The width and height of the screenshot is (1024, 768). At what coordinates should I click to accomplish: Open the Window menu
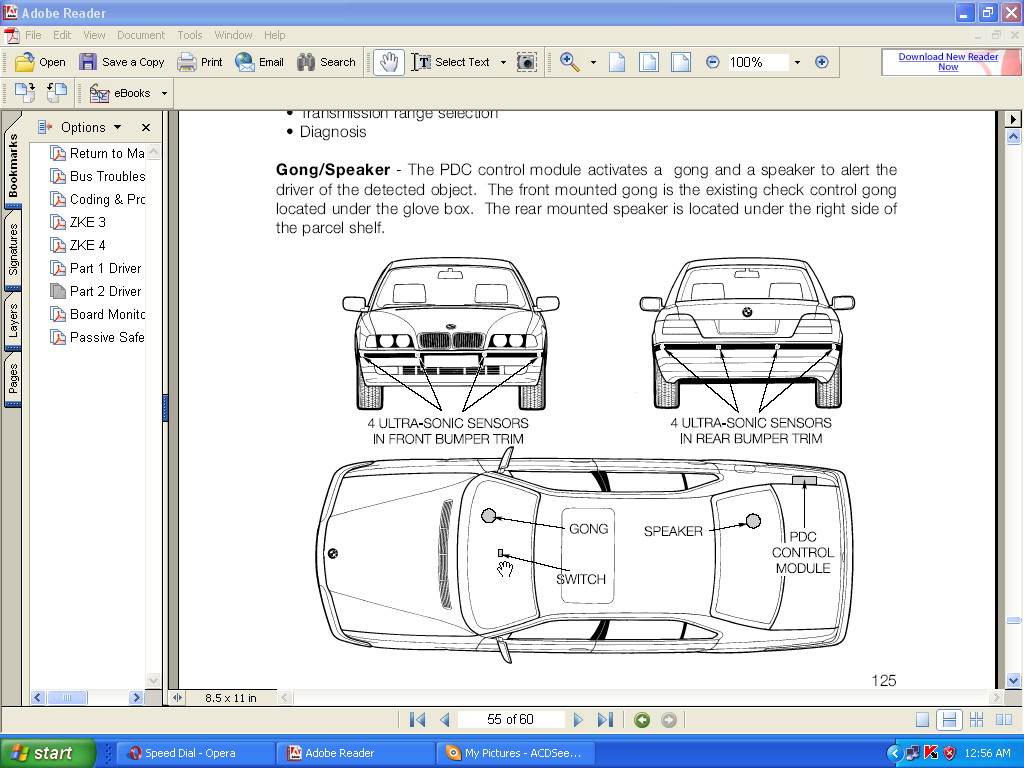[233, 35]
